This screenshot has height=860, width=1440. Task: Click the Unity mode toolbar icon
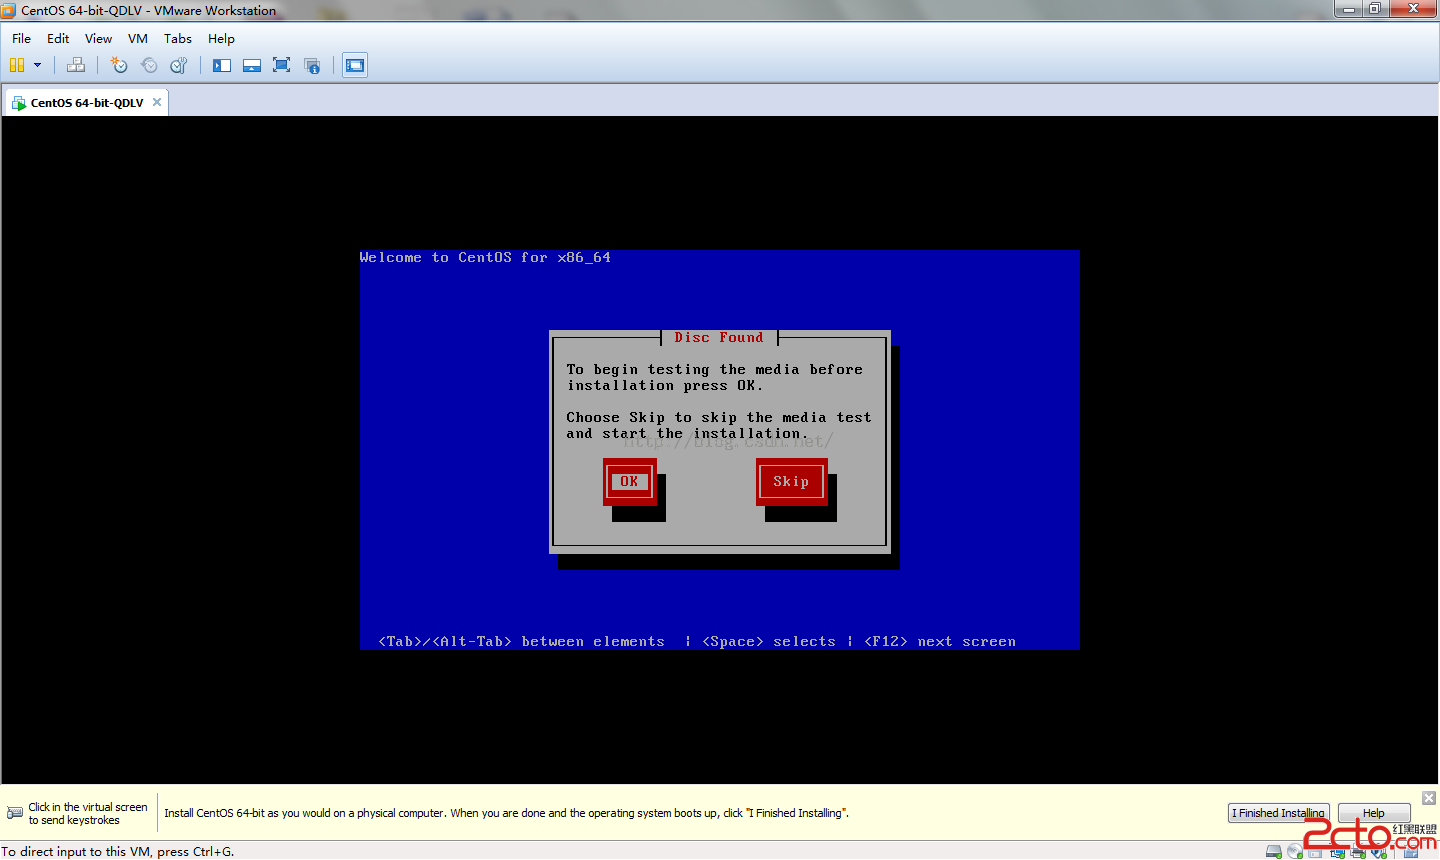point(312,65)
